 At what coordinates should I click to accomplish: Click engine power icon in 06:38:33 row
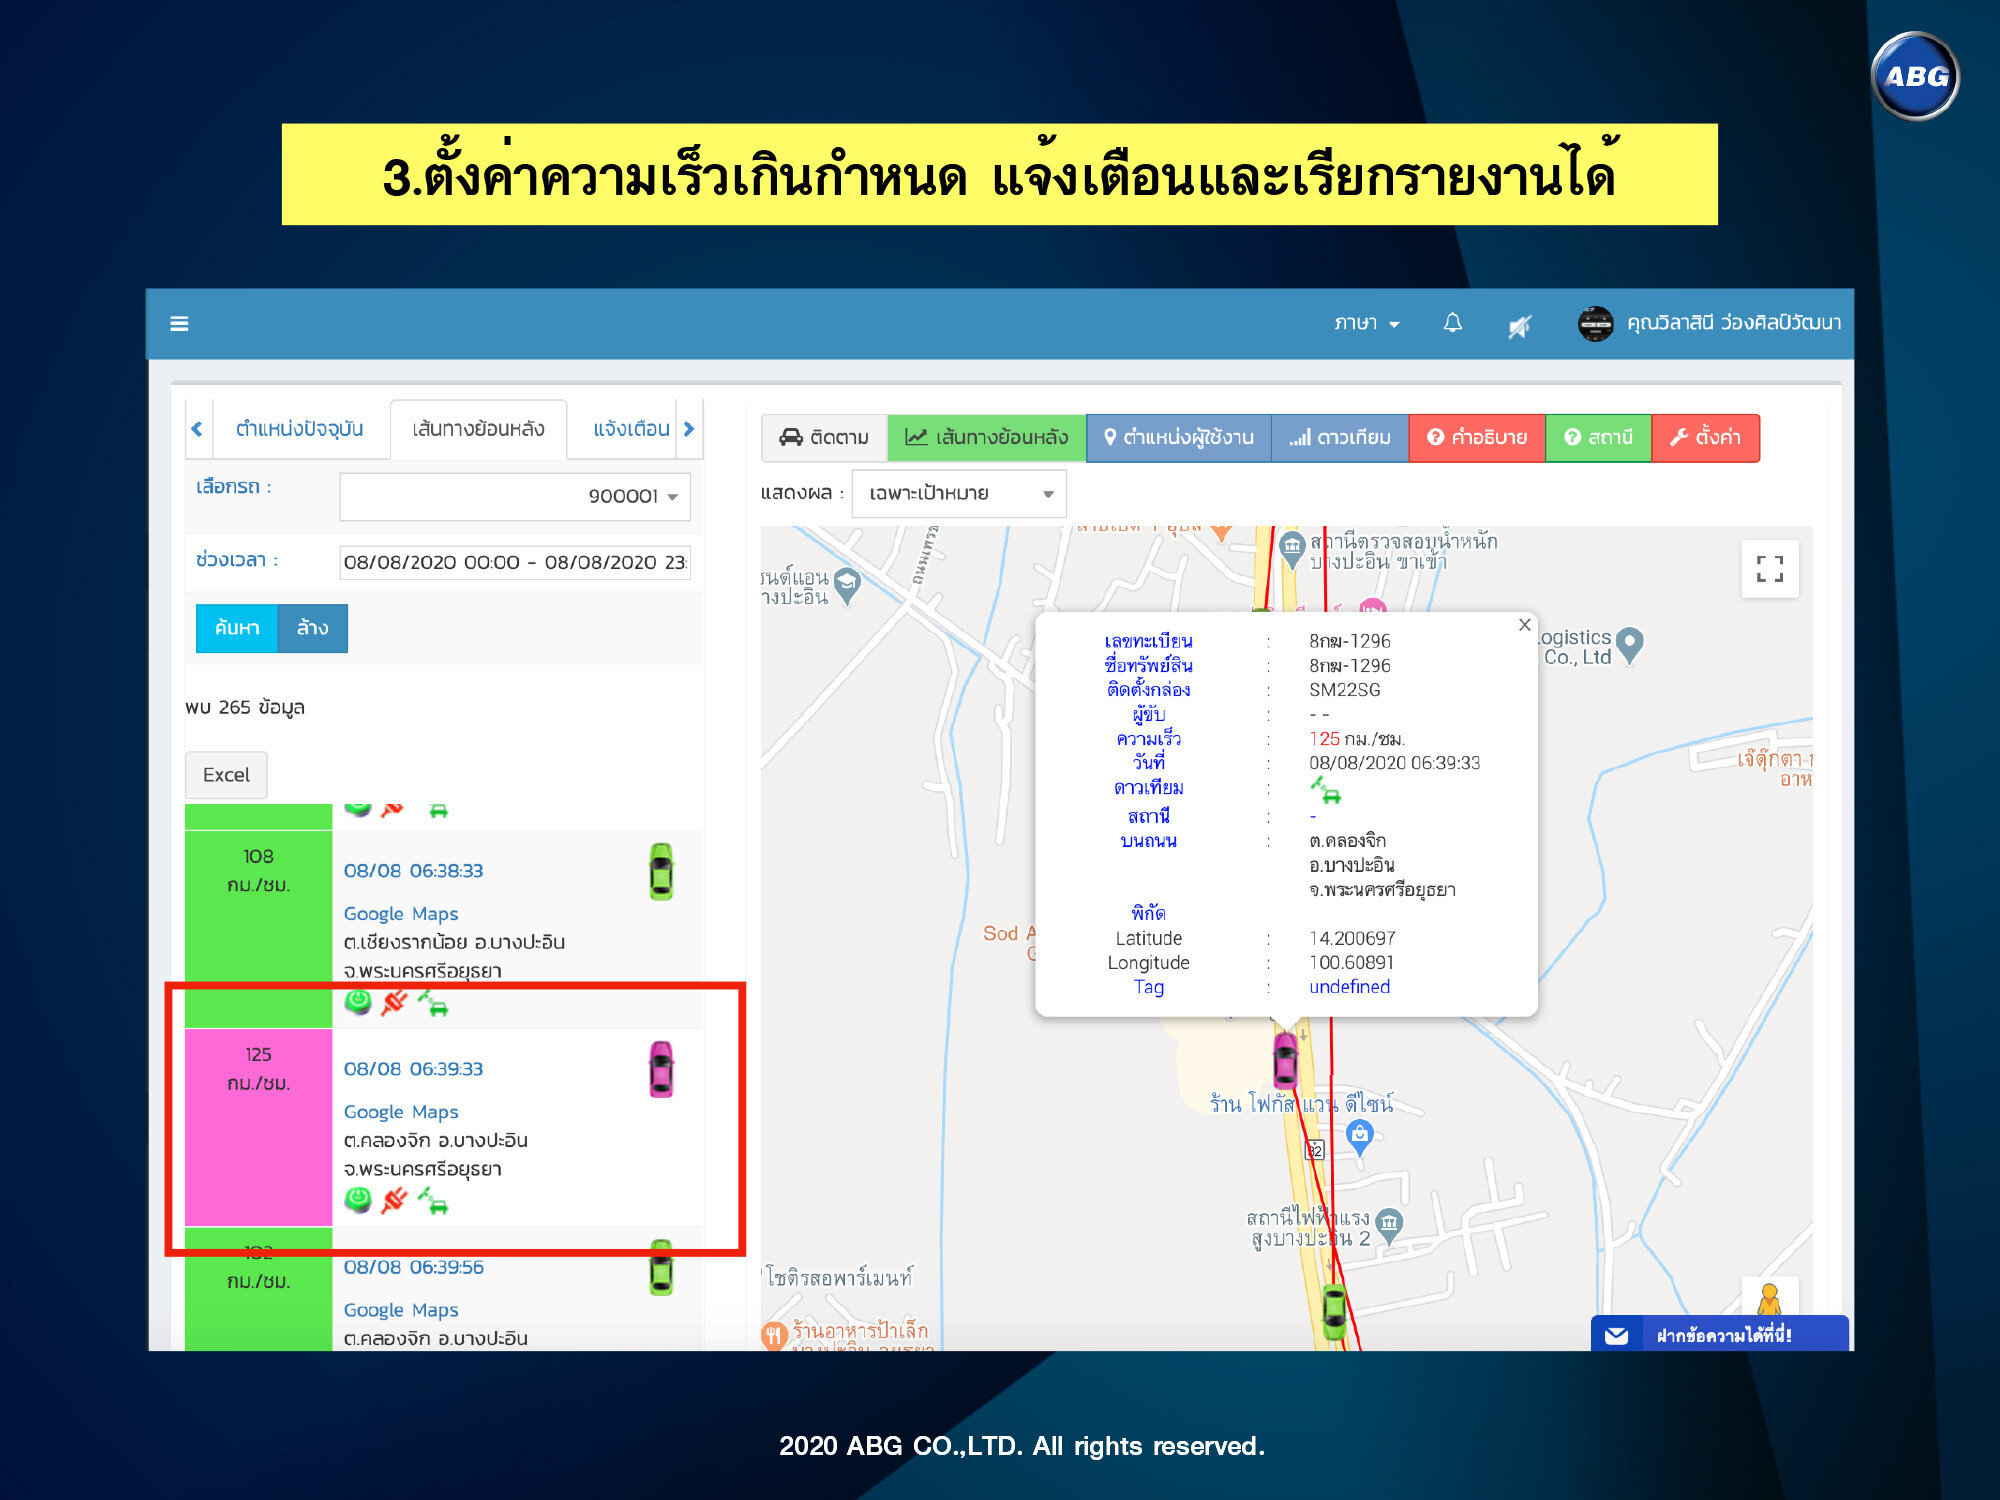[x=358, y=1001]
